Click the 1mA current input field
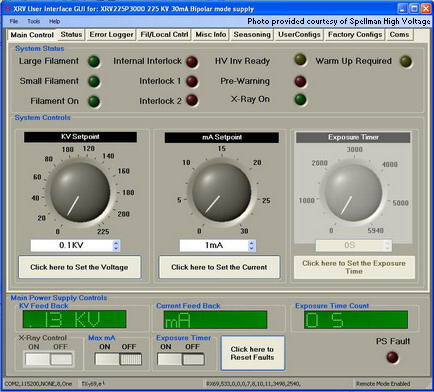 pos(214,245)
